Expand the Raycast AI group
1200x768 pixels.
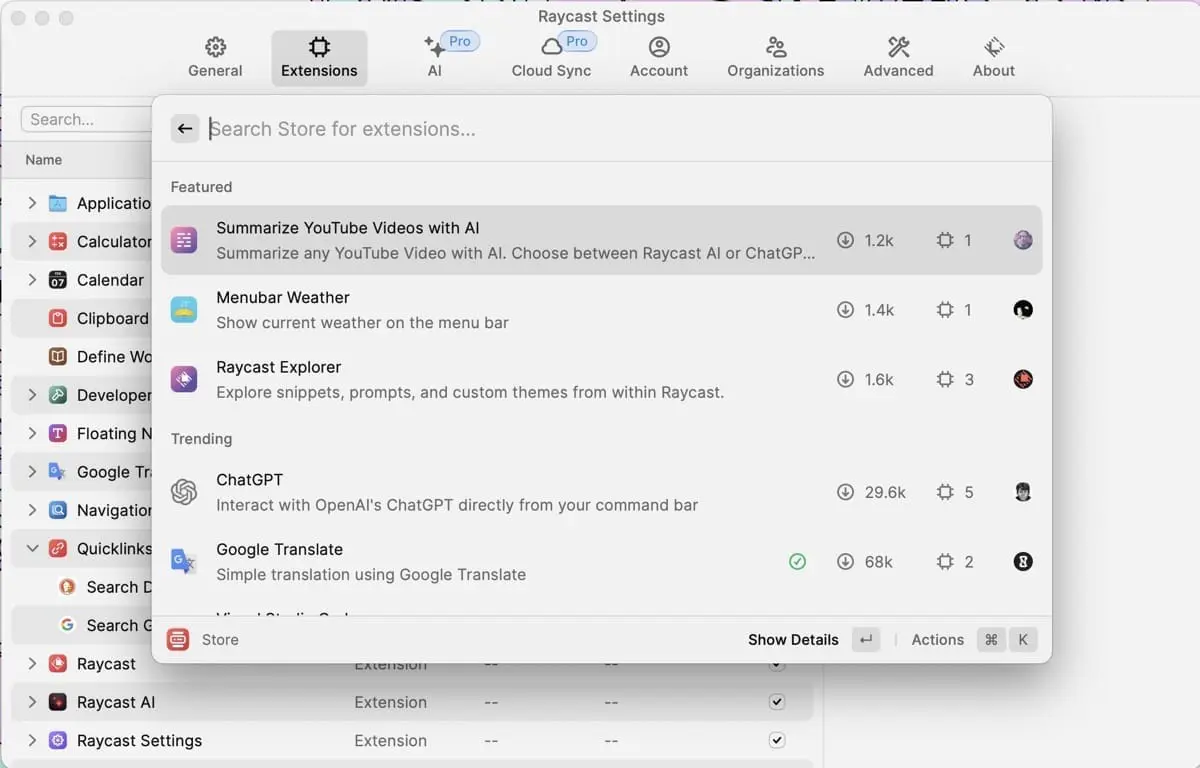(x=32, y=702)
